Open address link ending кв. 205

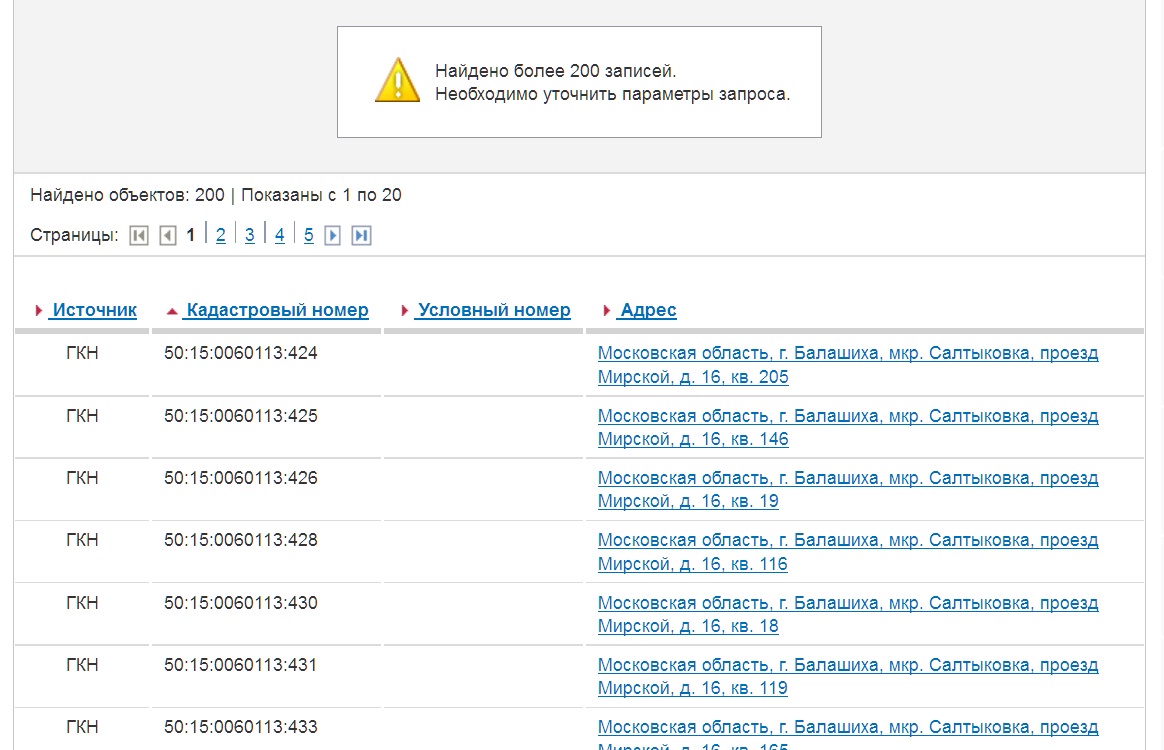pos(847,365)
